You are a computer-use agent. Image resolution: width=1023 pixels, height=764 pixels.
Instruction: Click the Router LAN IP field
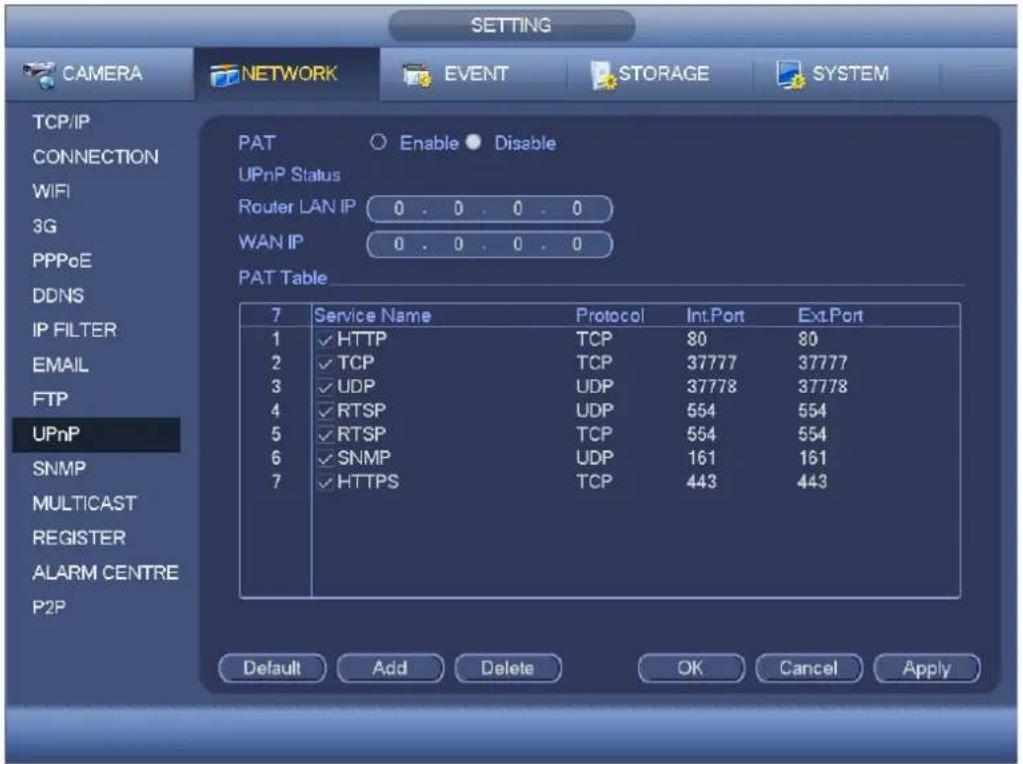(489, 209)
